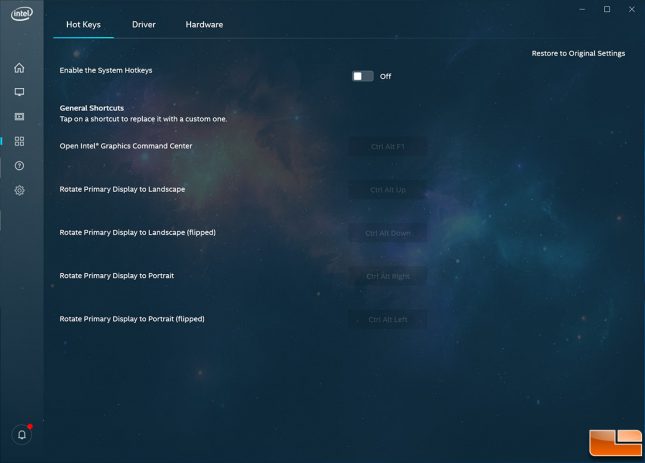The width and height of the screenshot is (645, 463).
Task: Open the Home page in sidebar
Action: [x=19, y=68]
